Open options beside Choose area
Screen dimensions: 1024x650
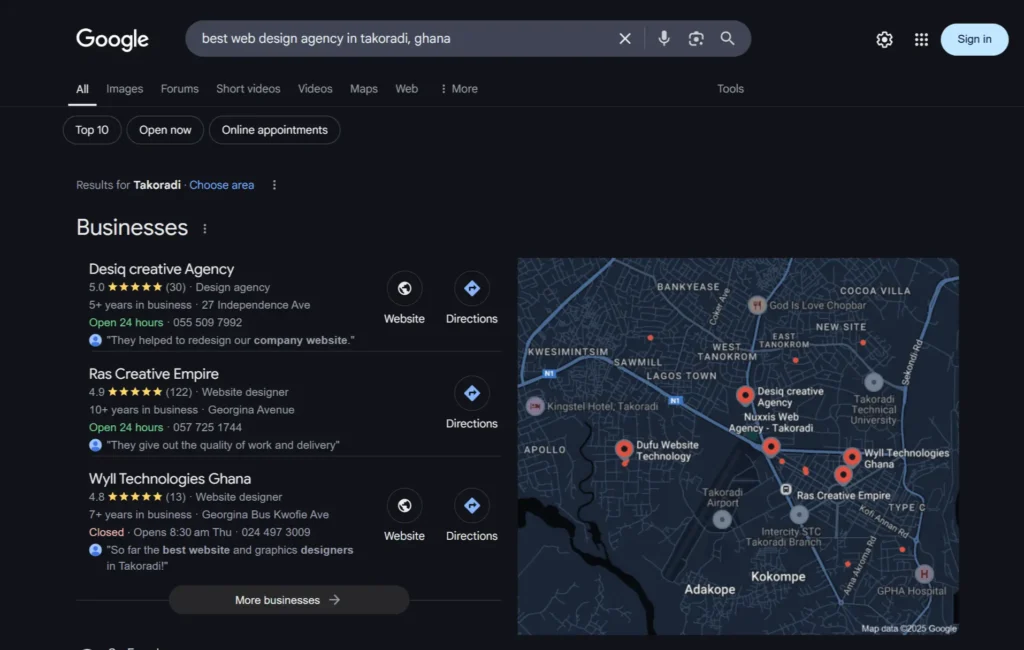point(274,185)
